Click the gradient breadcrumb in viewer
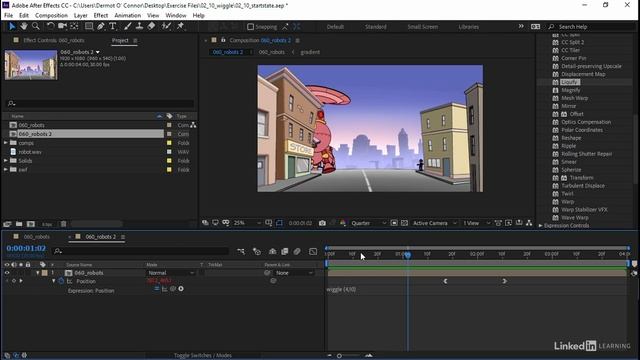The height and width of the screenshot is (360, 640). 310,52
